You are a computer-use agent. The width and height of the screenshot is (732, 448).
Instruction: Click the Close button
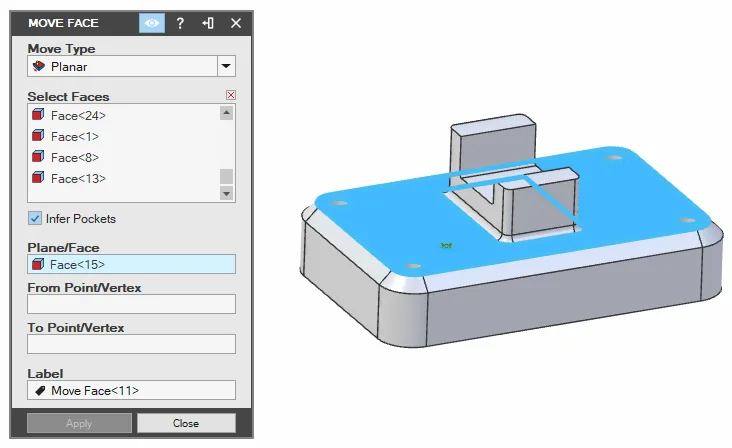click(186, 423)
